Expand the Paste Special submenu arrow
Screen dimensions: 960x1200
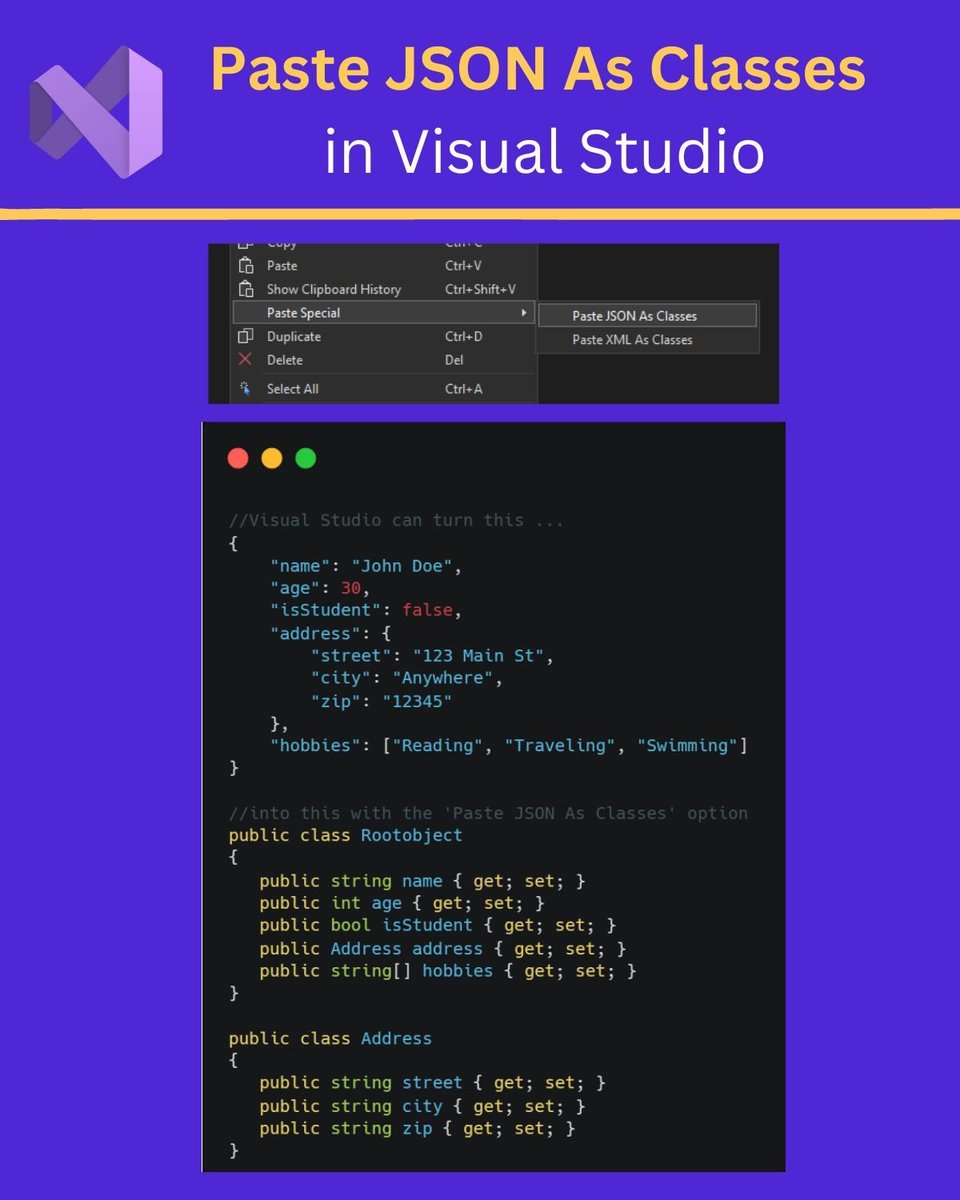tap(524, 313)
